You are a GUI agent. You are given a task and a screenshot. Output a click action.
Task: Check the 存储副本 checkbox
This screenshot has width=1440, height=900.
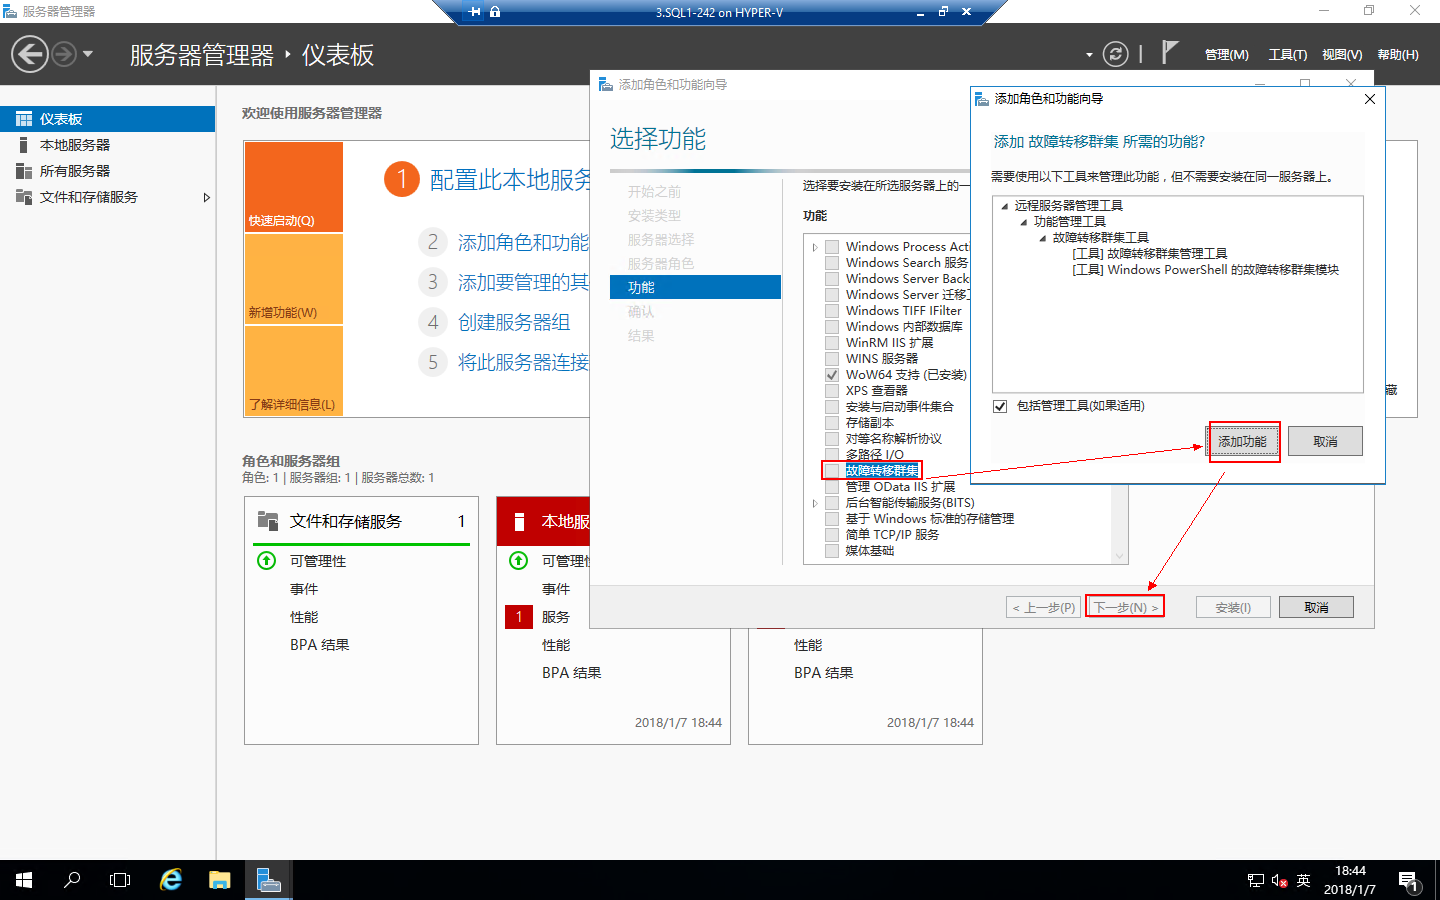pyautogui.click(x=832, y=423)
